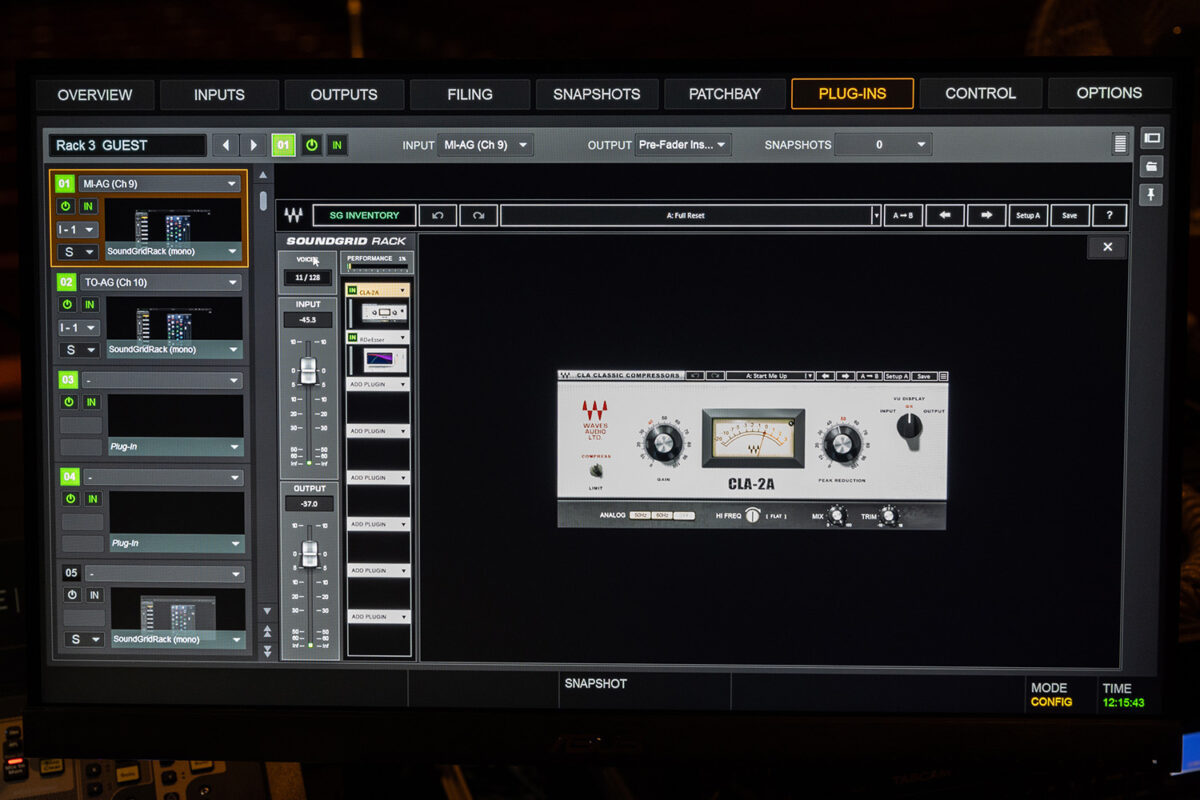Open SoundGrid Rack help question mark

pyautogui.click(x=1109, y=215)
